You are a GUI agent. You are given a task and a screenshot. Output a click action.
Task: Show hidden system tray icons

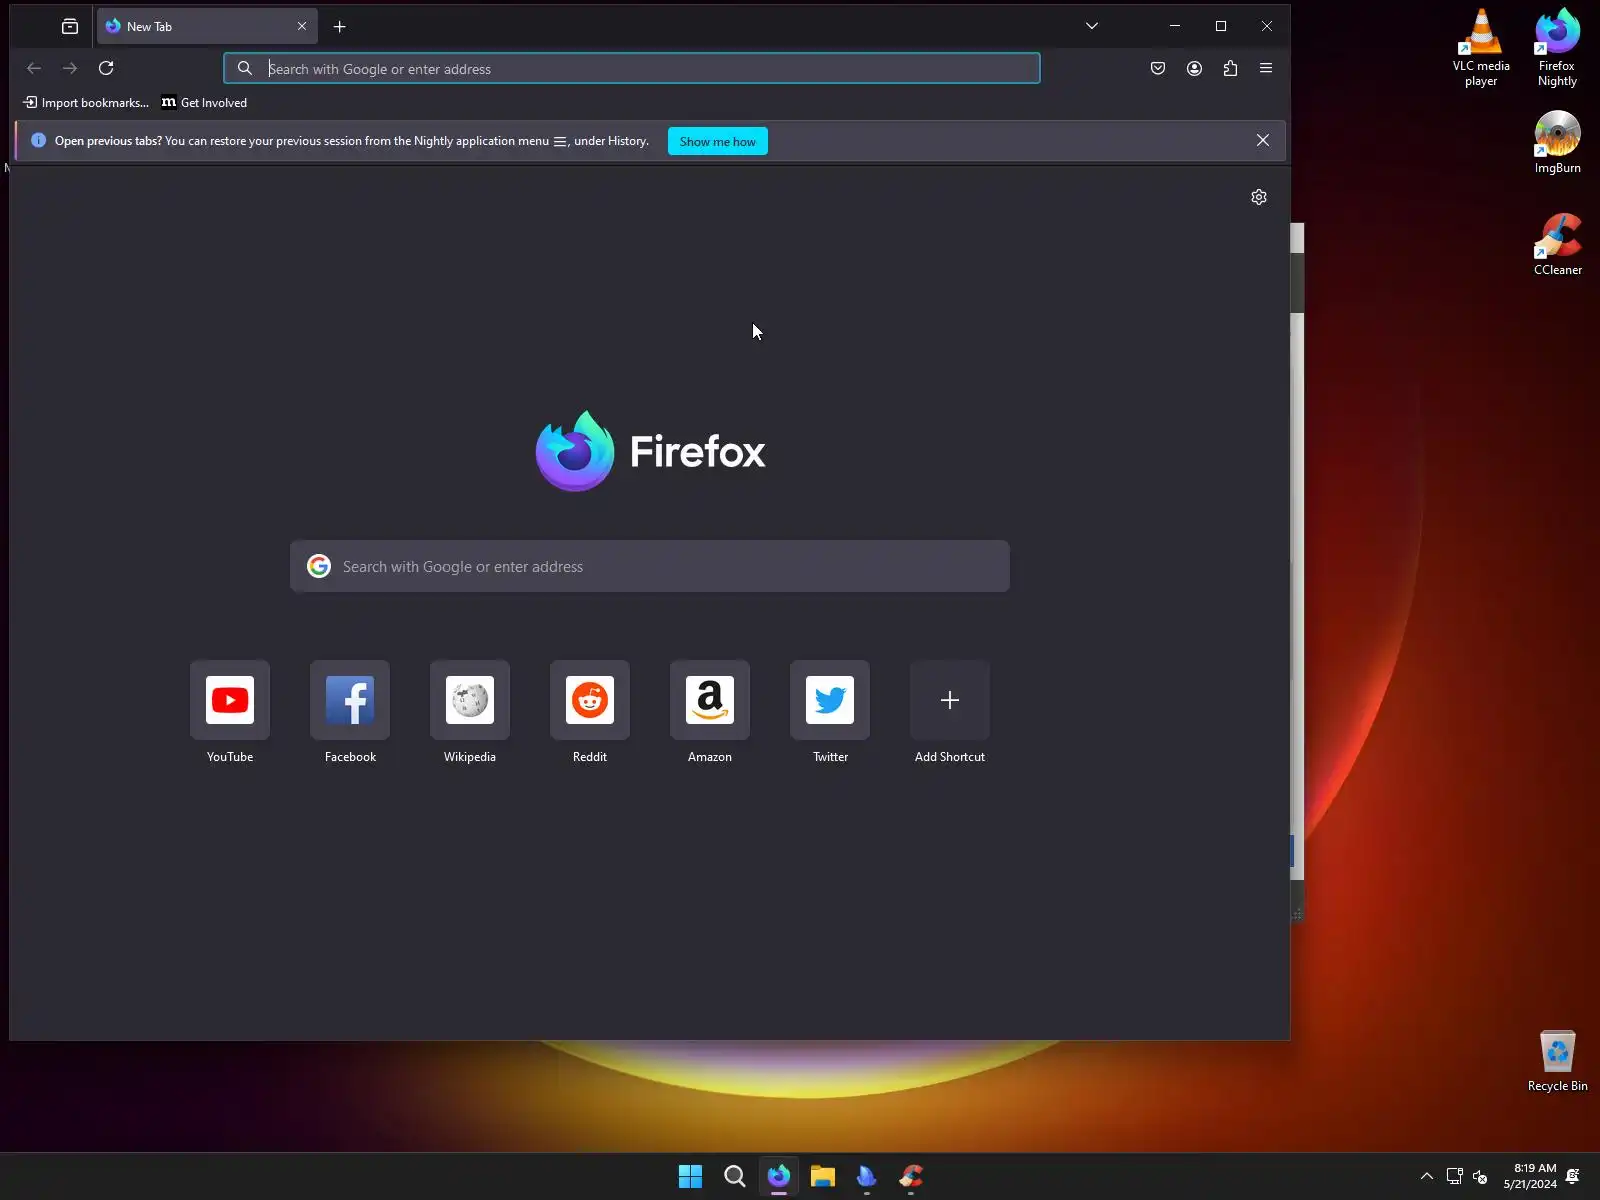coord(1427,1176)
